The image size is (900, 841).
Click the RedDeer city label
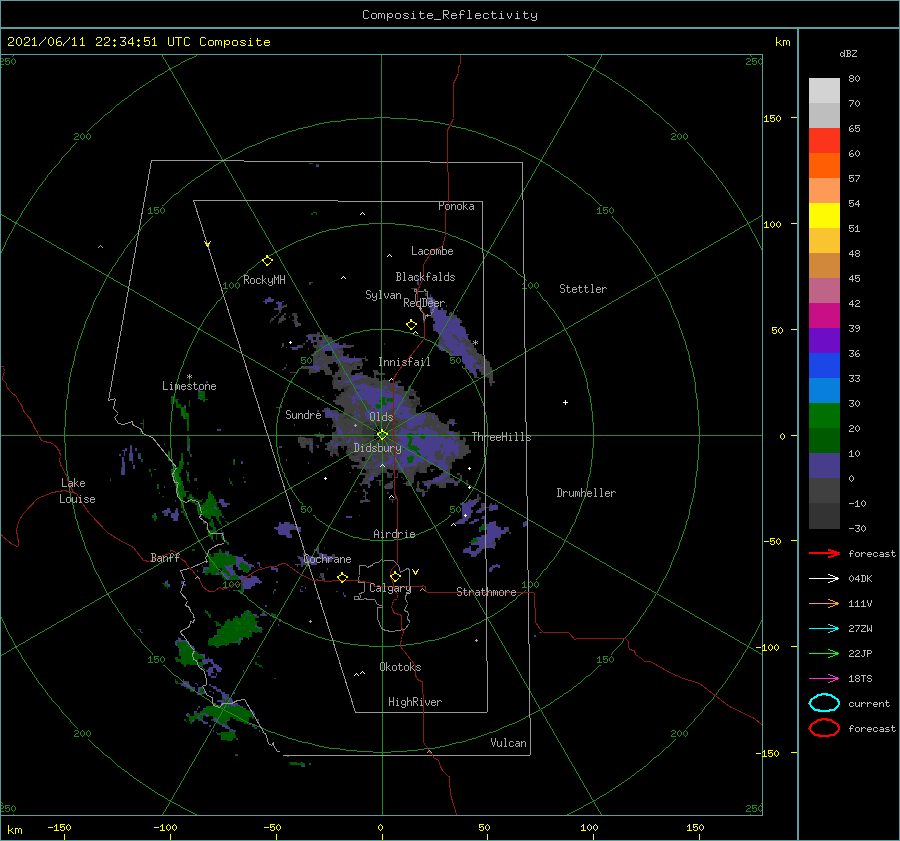click(424, 303)
